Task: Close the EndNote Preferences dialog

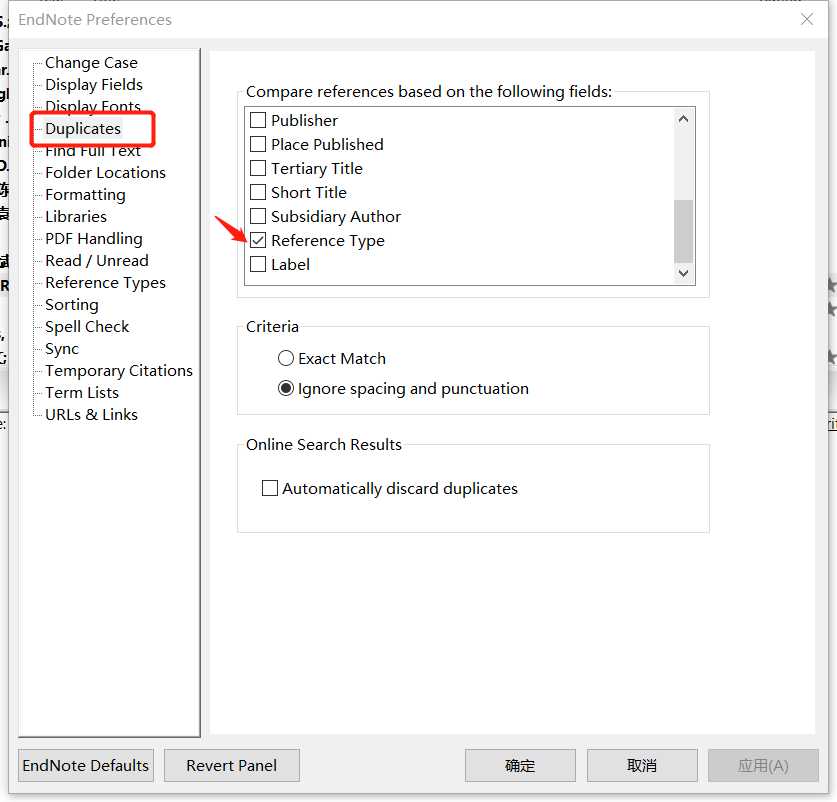Action: [x=807, y=20]
